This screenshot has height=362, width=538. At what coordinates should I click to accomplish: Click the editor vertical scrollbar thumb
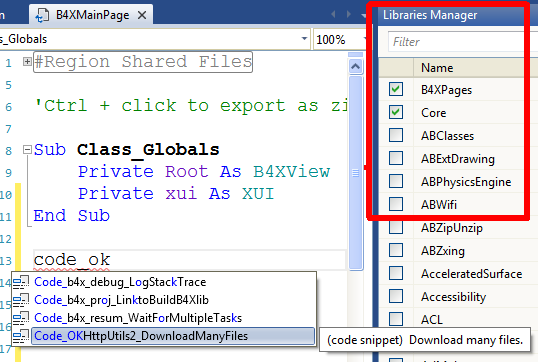coord(355,173)
